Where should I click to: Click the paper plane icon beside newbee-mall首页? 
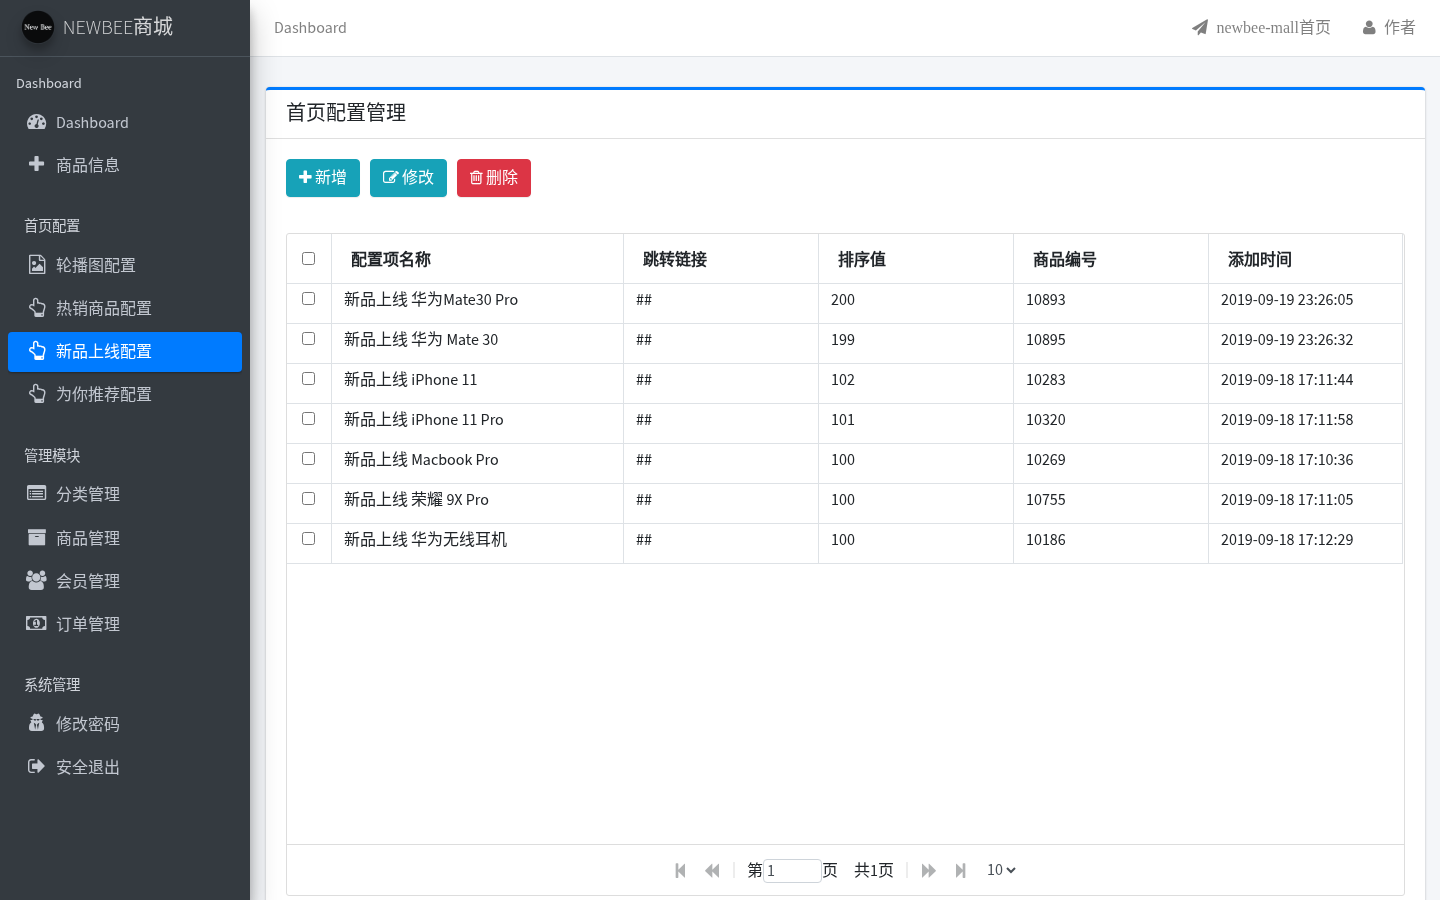click(x=1200, y=28)
